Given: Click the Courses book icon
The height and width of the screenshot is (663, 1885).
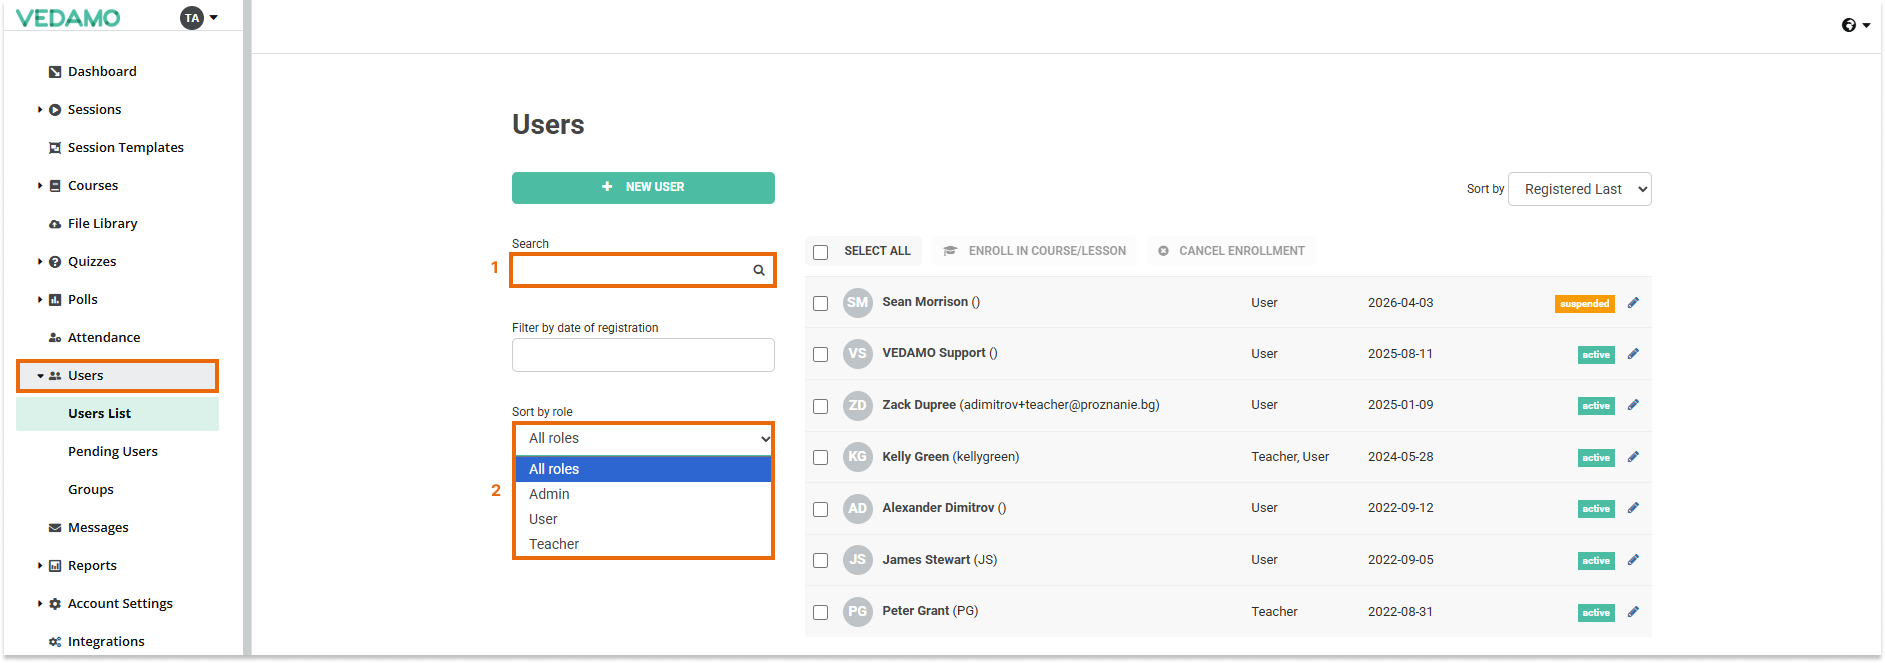Looking at the screenshot, I should point(55,186).
